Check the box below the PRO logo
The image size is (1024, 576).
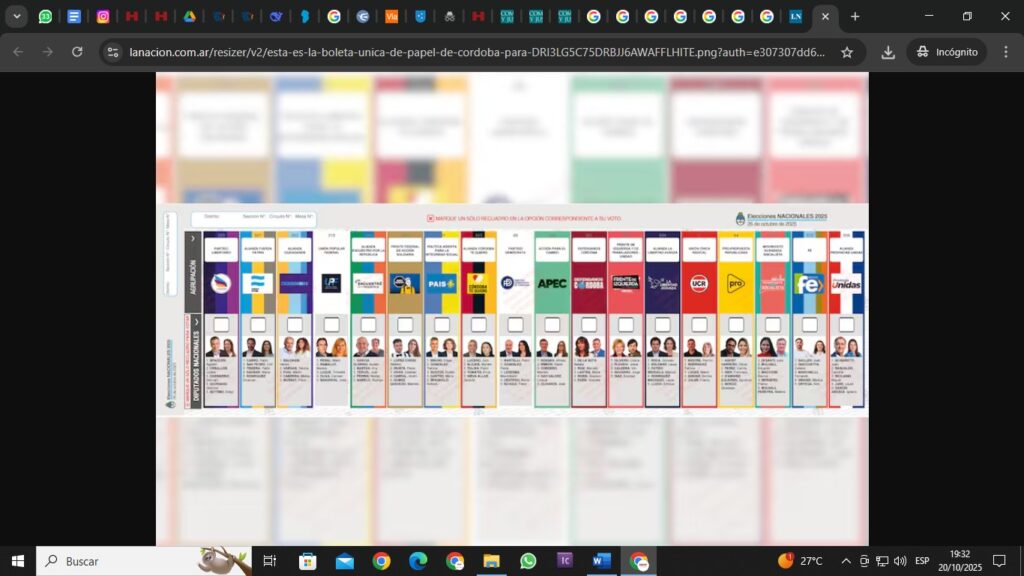736,324
